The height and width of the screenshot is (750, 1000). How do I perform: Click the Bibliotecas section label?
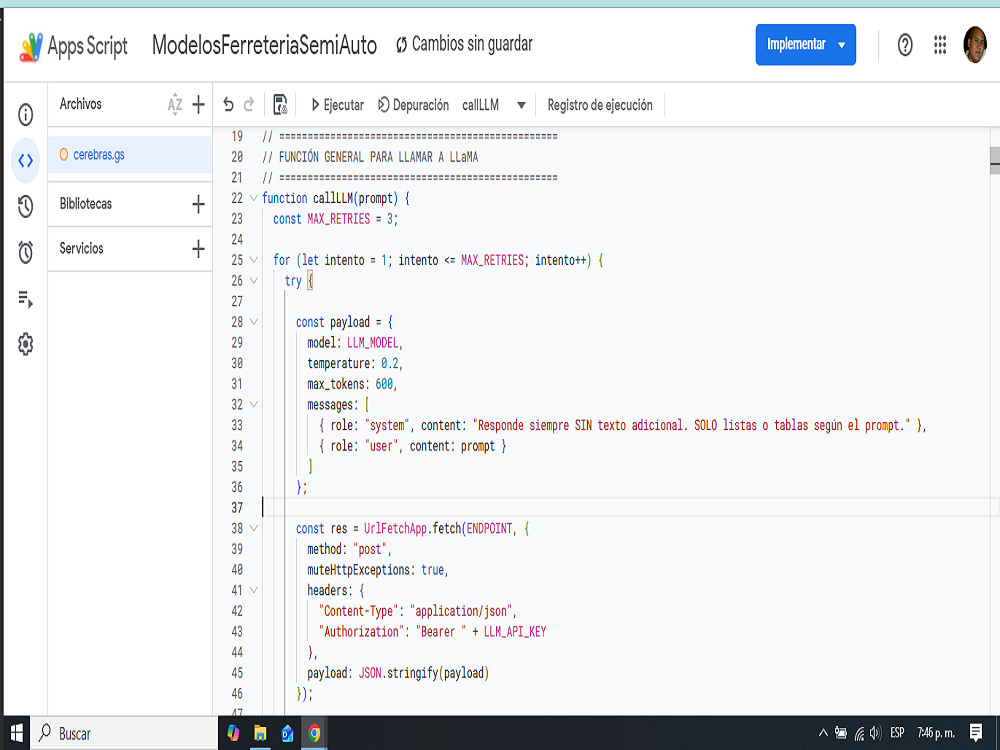85,204
